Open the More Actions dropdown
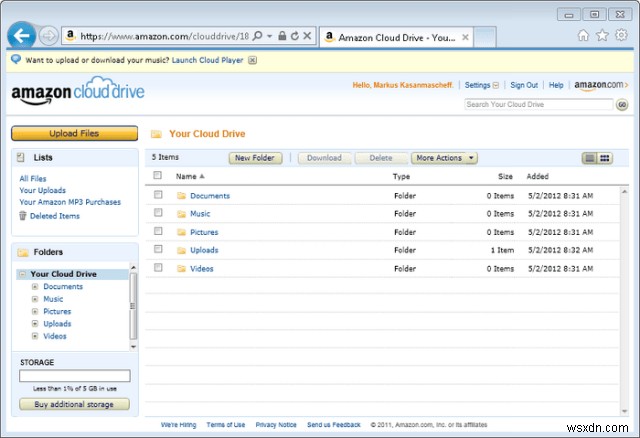Screen dimensions: 640x438 pos(444,158)
